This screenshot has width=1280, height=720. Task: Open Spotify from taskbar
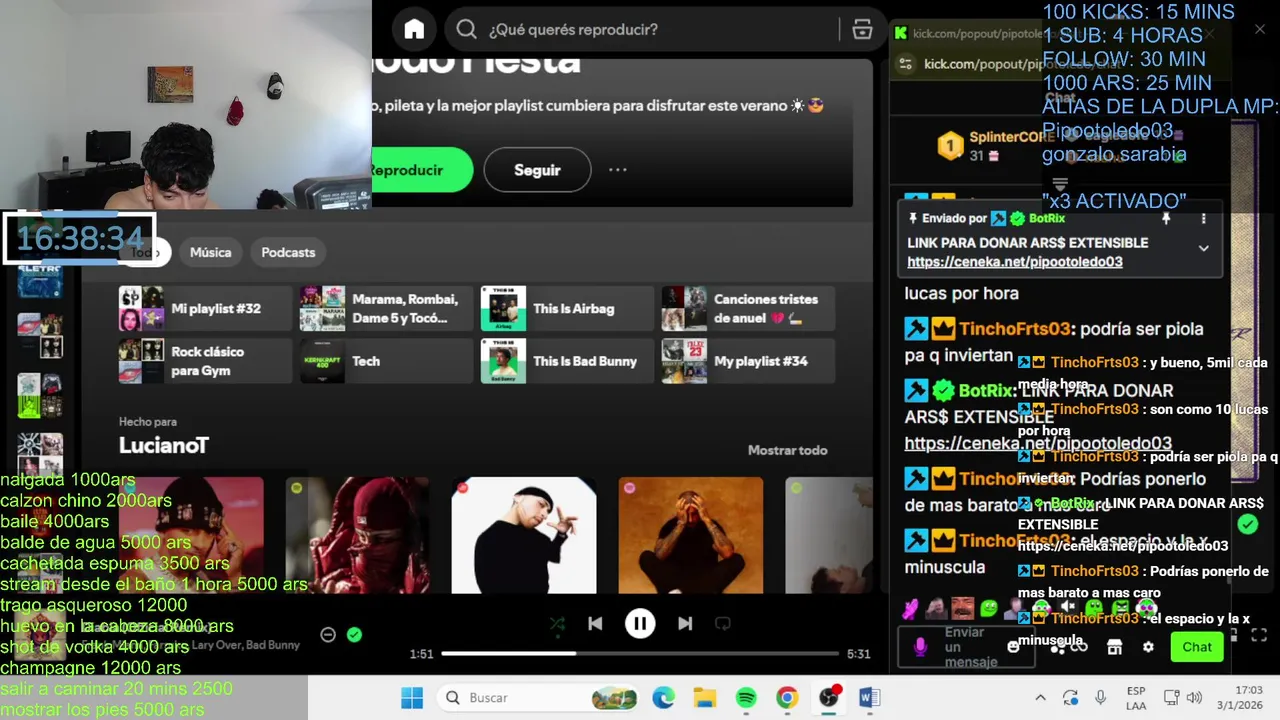pos(746,698)
